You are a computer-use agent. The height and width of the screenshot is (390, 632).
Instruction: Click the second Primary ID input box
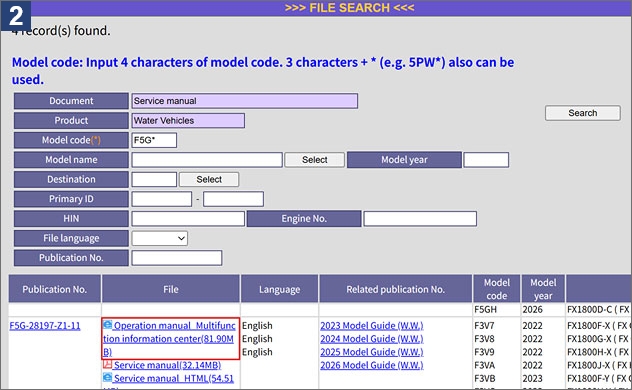(x=233, y=199)
